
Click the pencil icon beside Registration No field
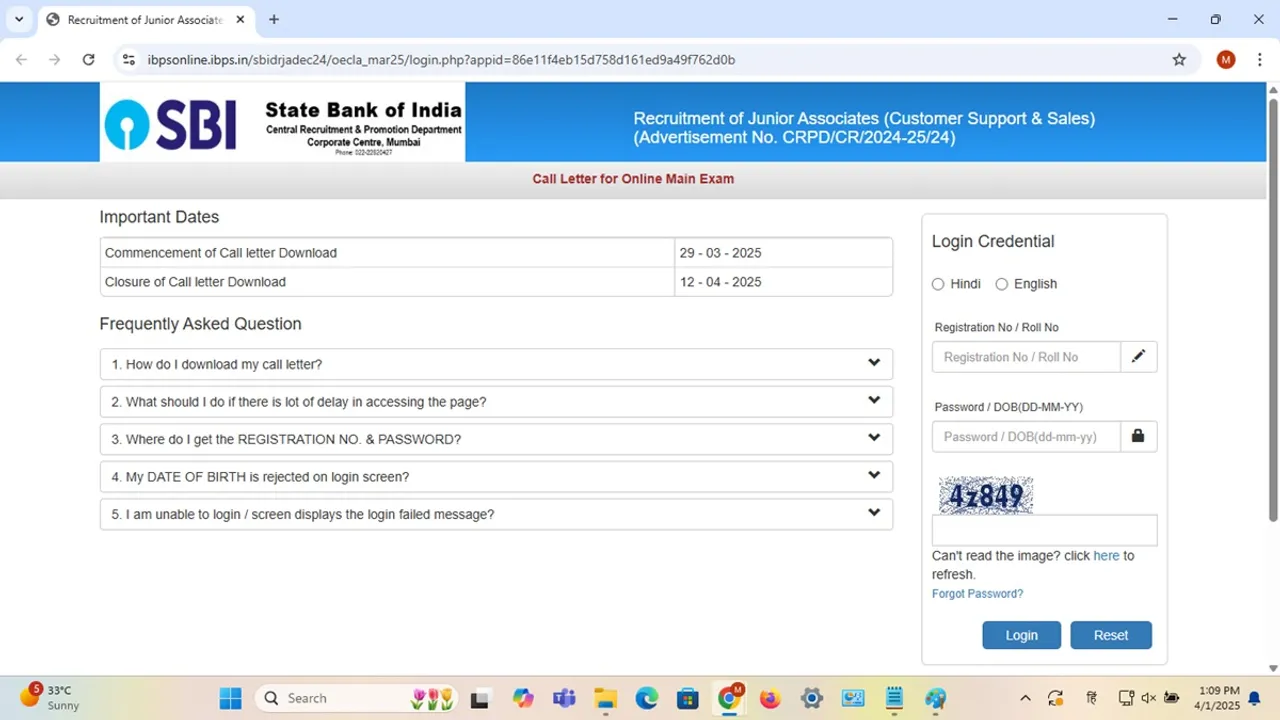pyautogui.click(x=1138, y=357)
